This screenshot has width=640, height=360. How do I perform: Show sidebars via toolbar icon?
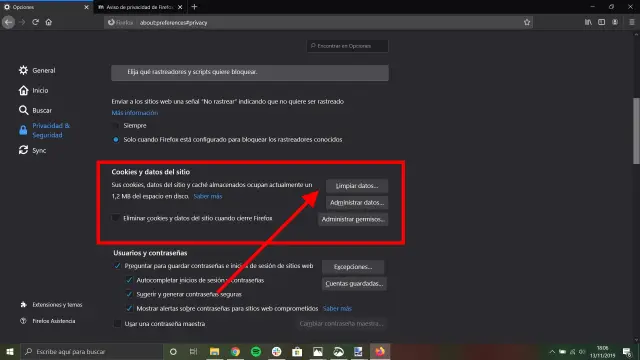point(602,22)
